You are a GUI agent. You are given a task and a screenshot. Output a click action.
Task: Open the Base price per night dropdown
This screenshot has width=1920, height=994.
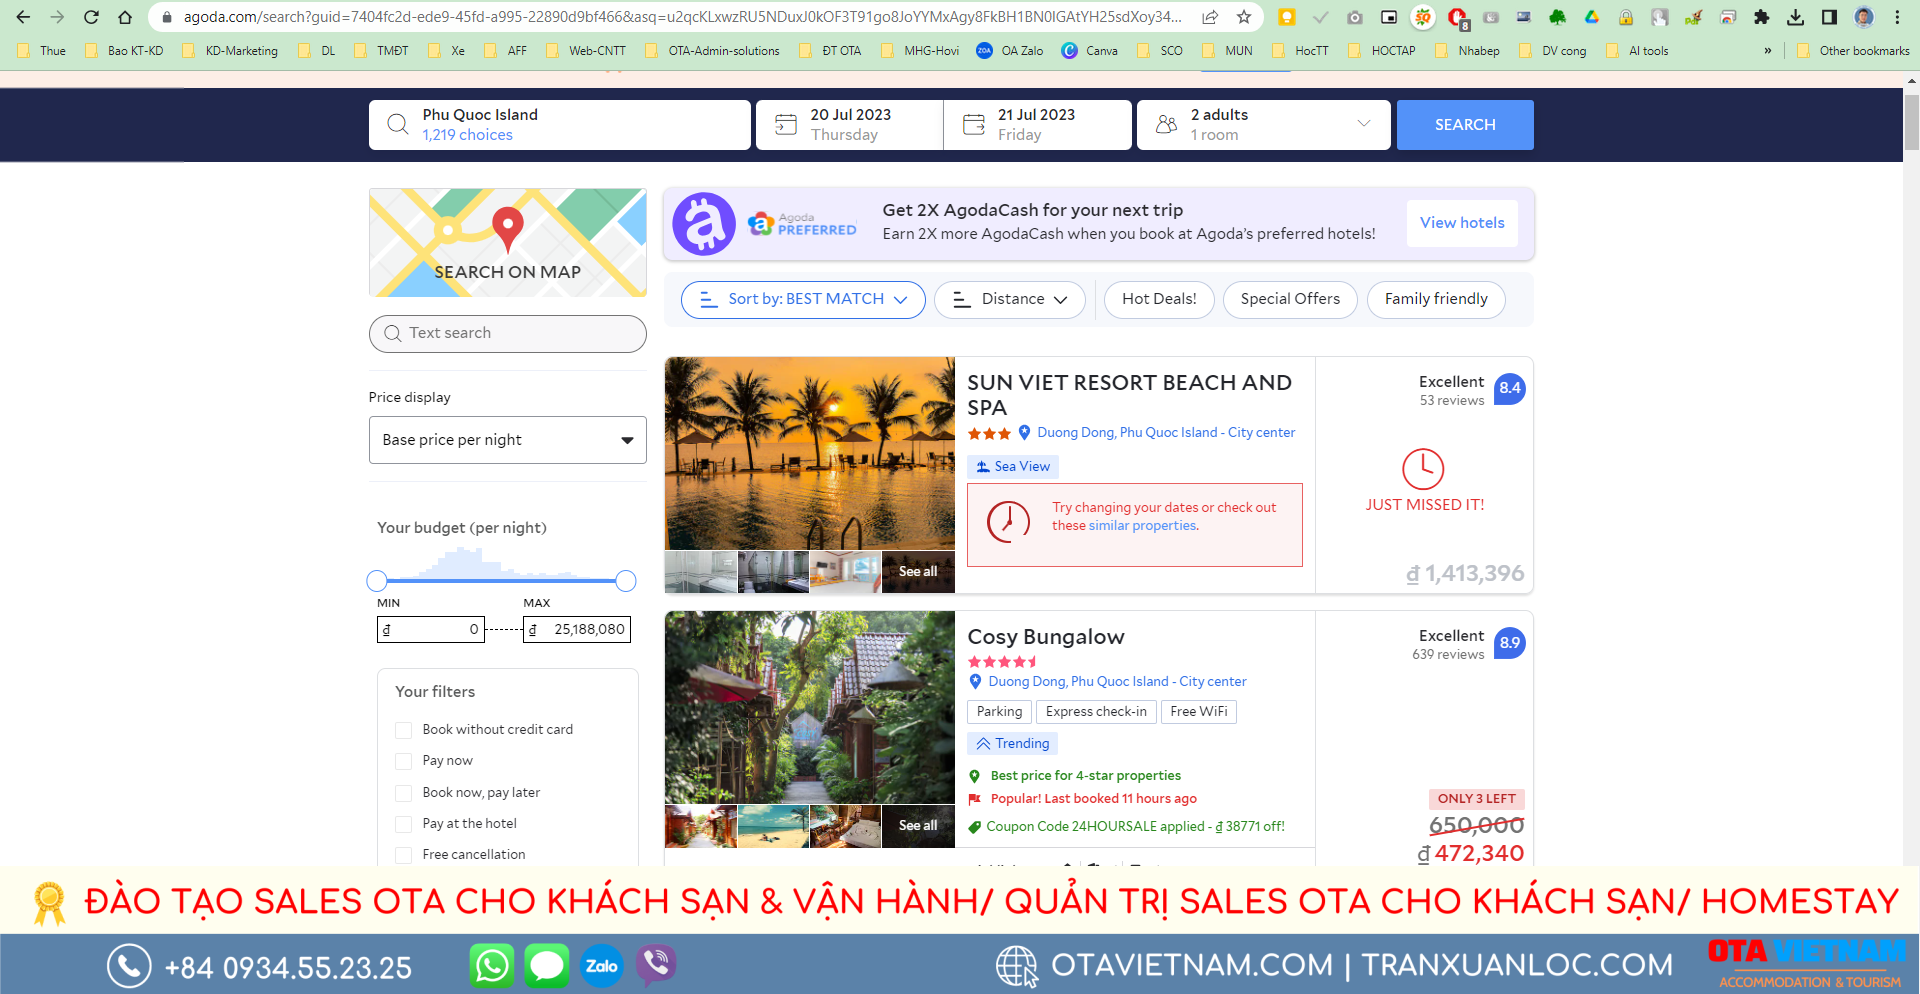507,440
